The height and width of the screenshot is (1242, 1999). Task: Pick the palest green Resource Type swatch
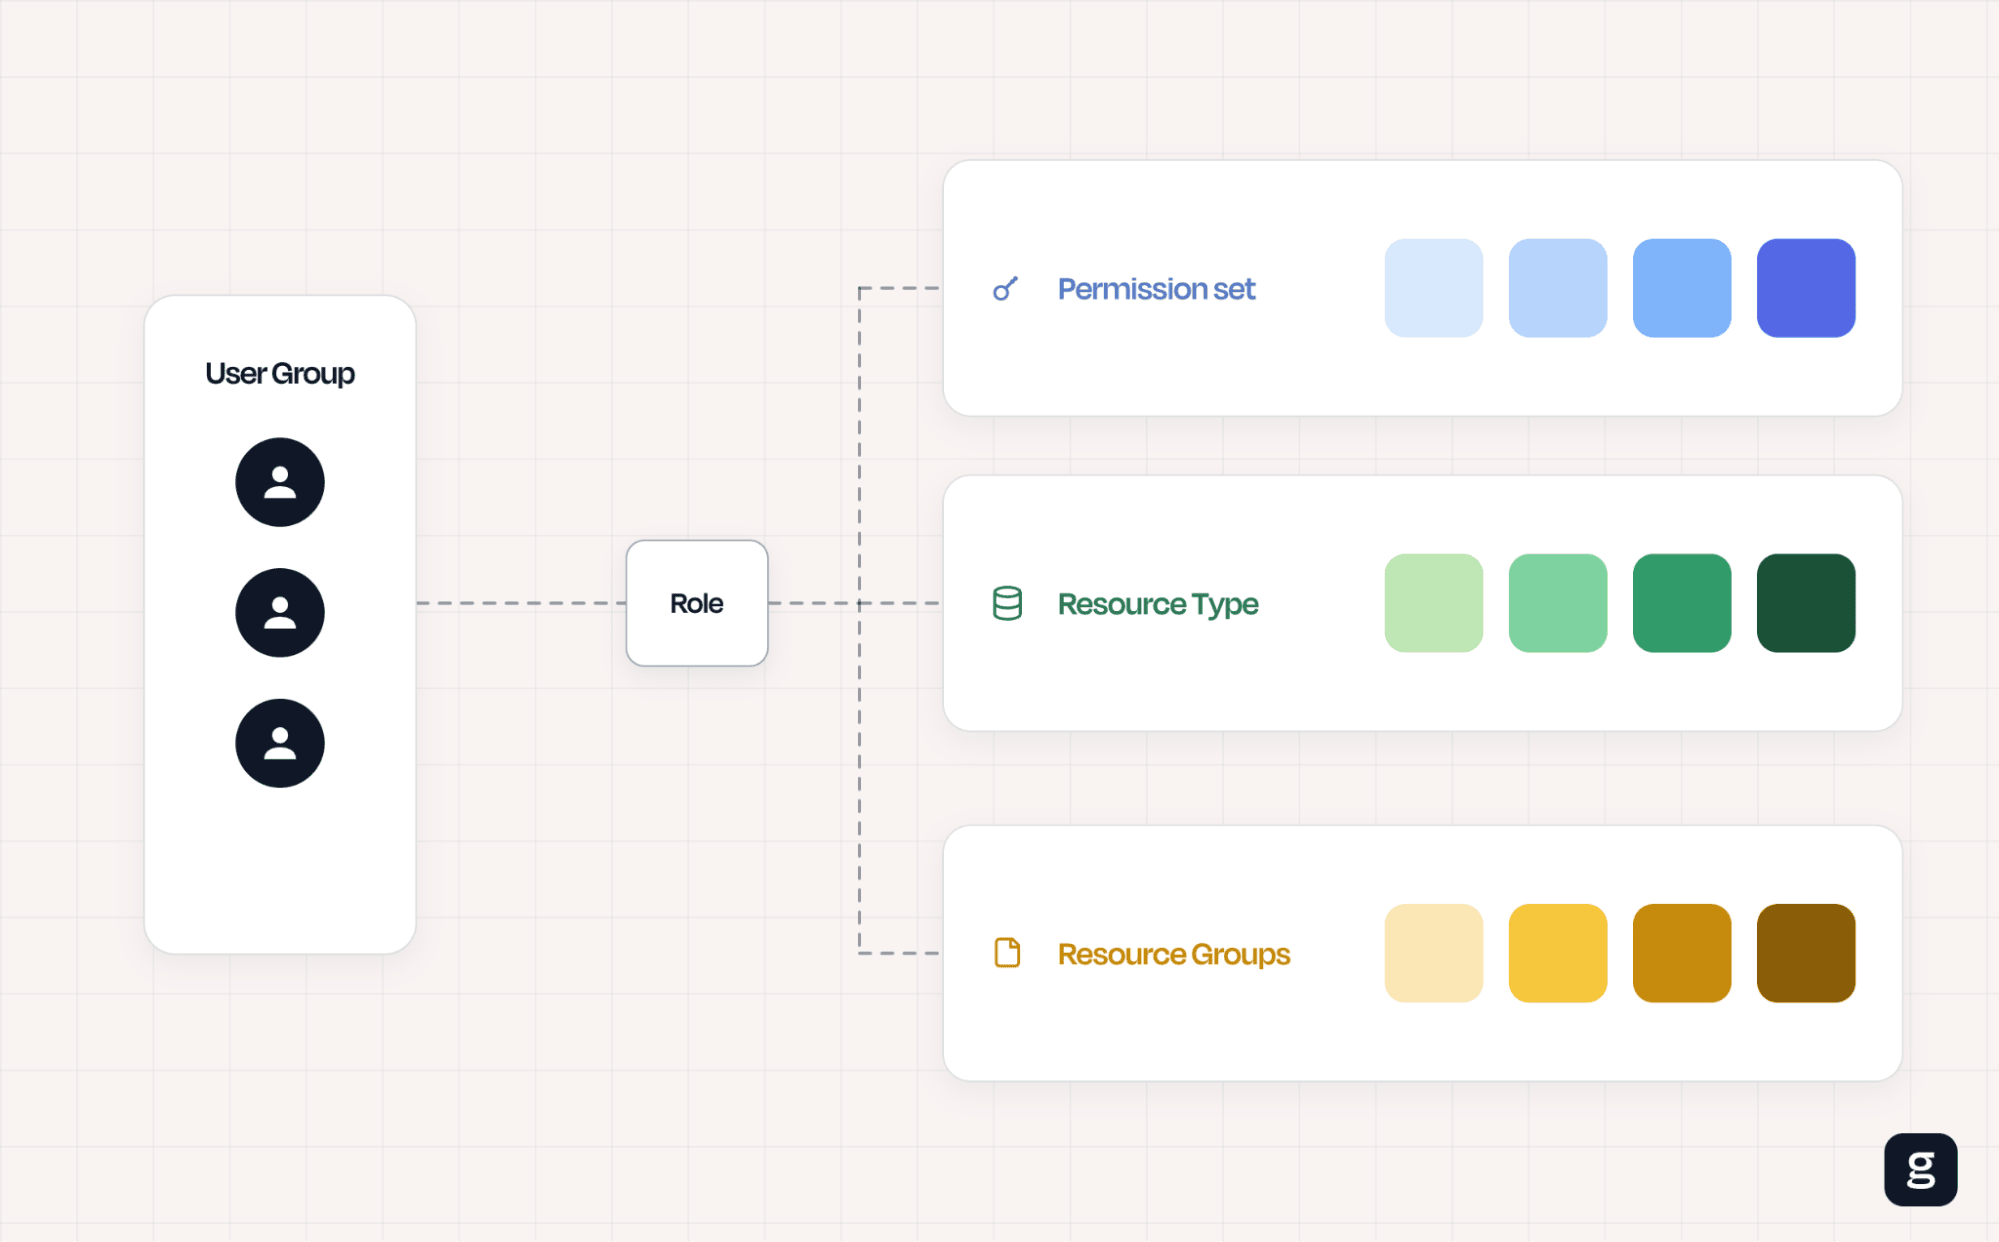click(x=1434, y=603)
